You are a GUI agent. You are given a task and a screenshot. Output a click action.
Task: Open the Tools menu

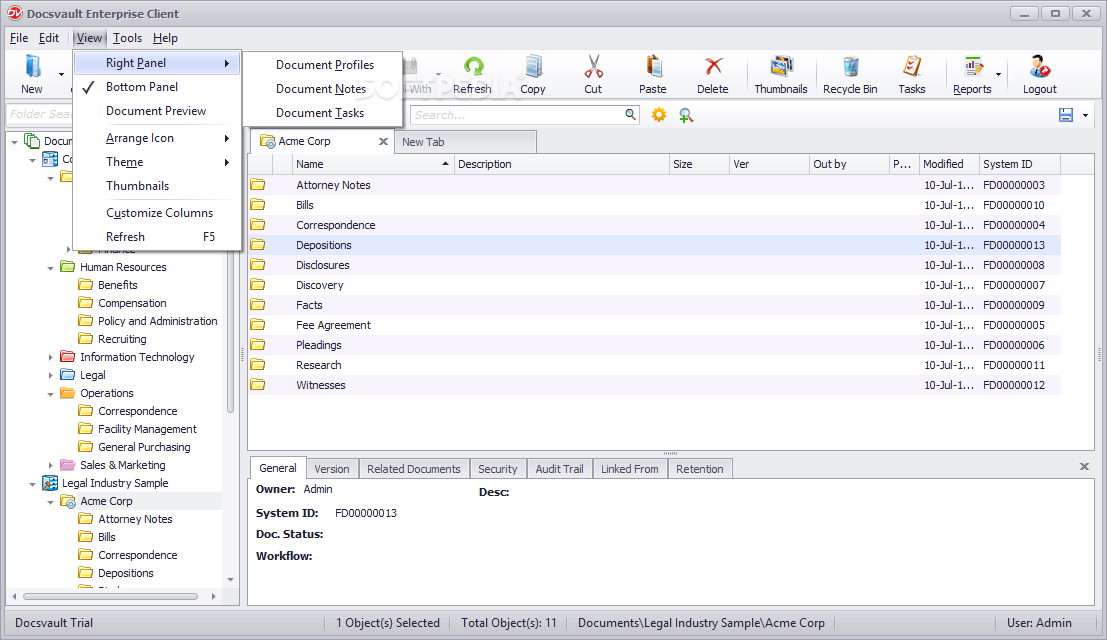[127, 38]
